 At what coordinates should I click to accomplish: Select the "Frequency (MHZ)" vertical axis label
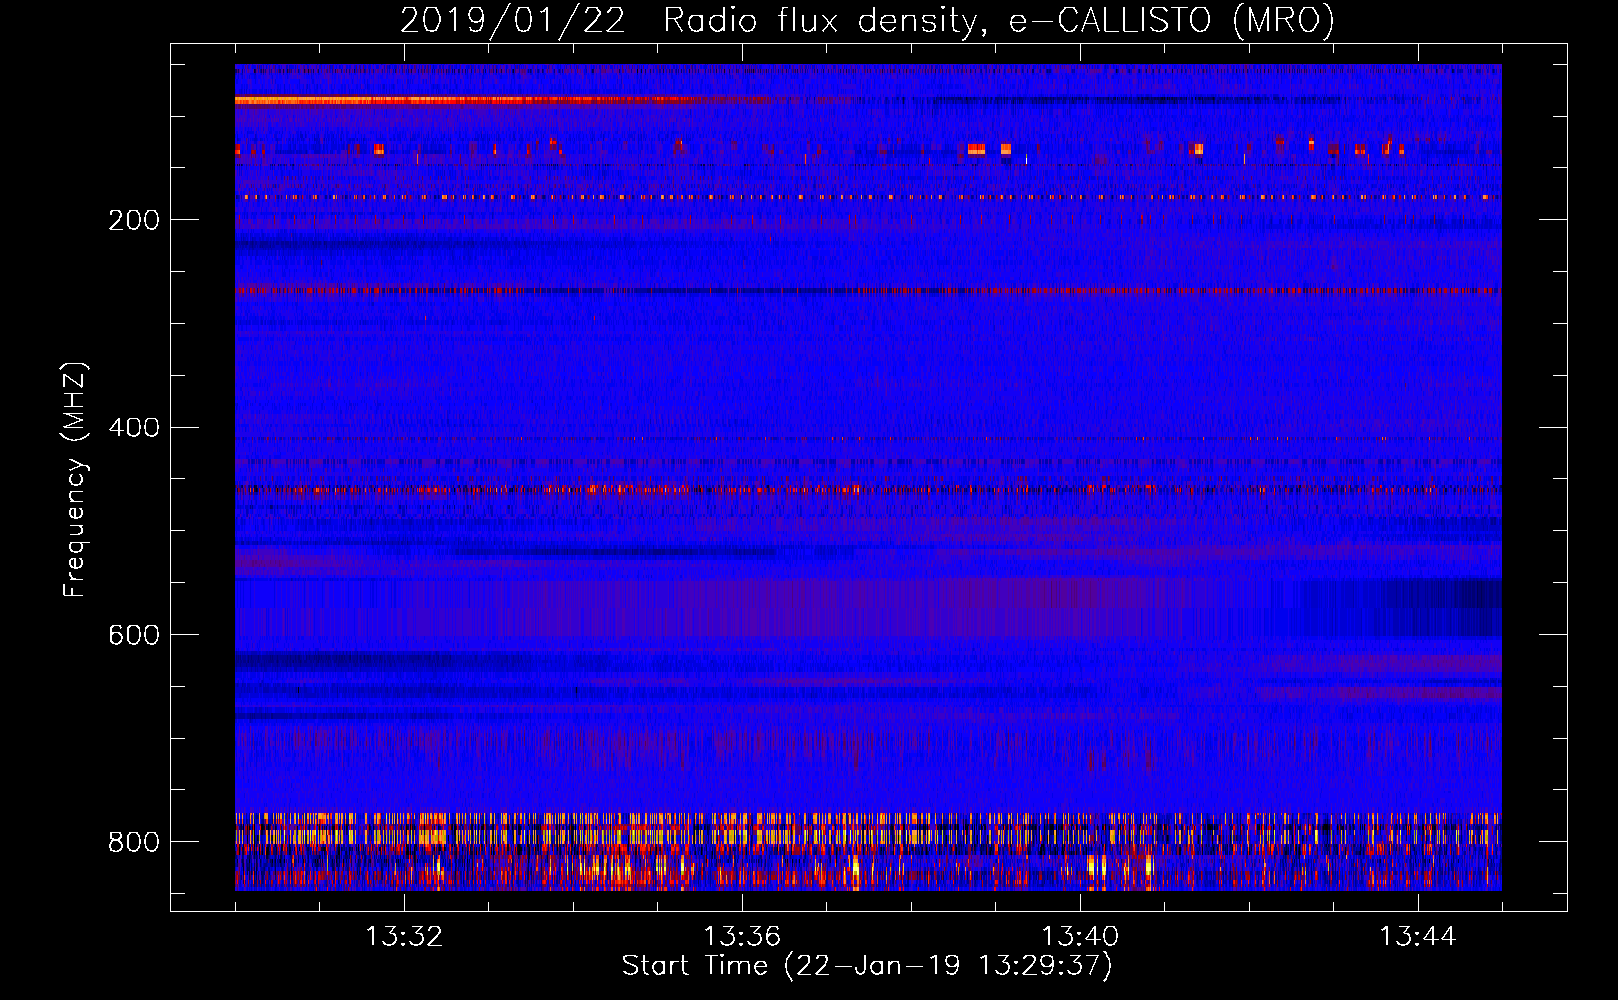tap(75, 480)
